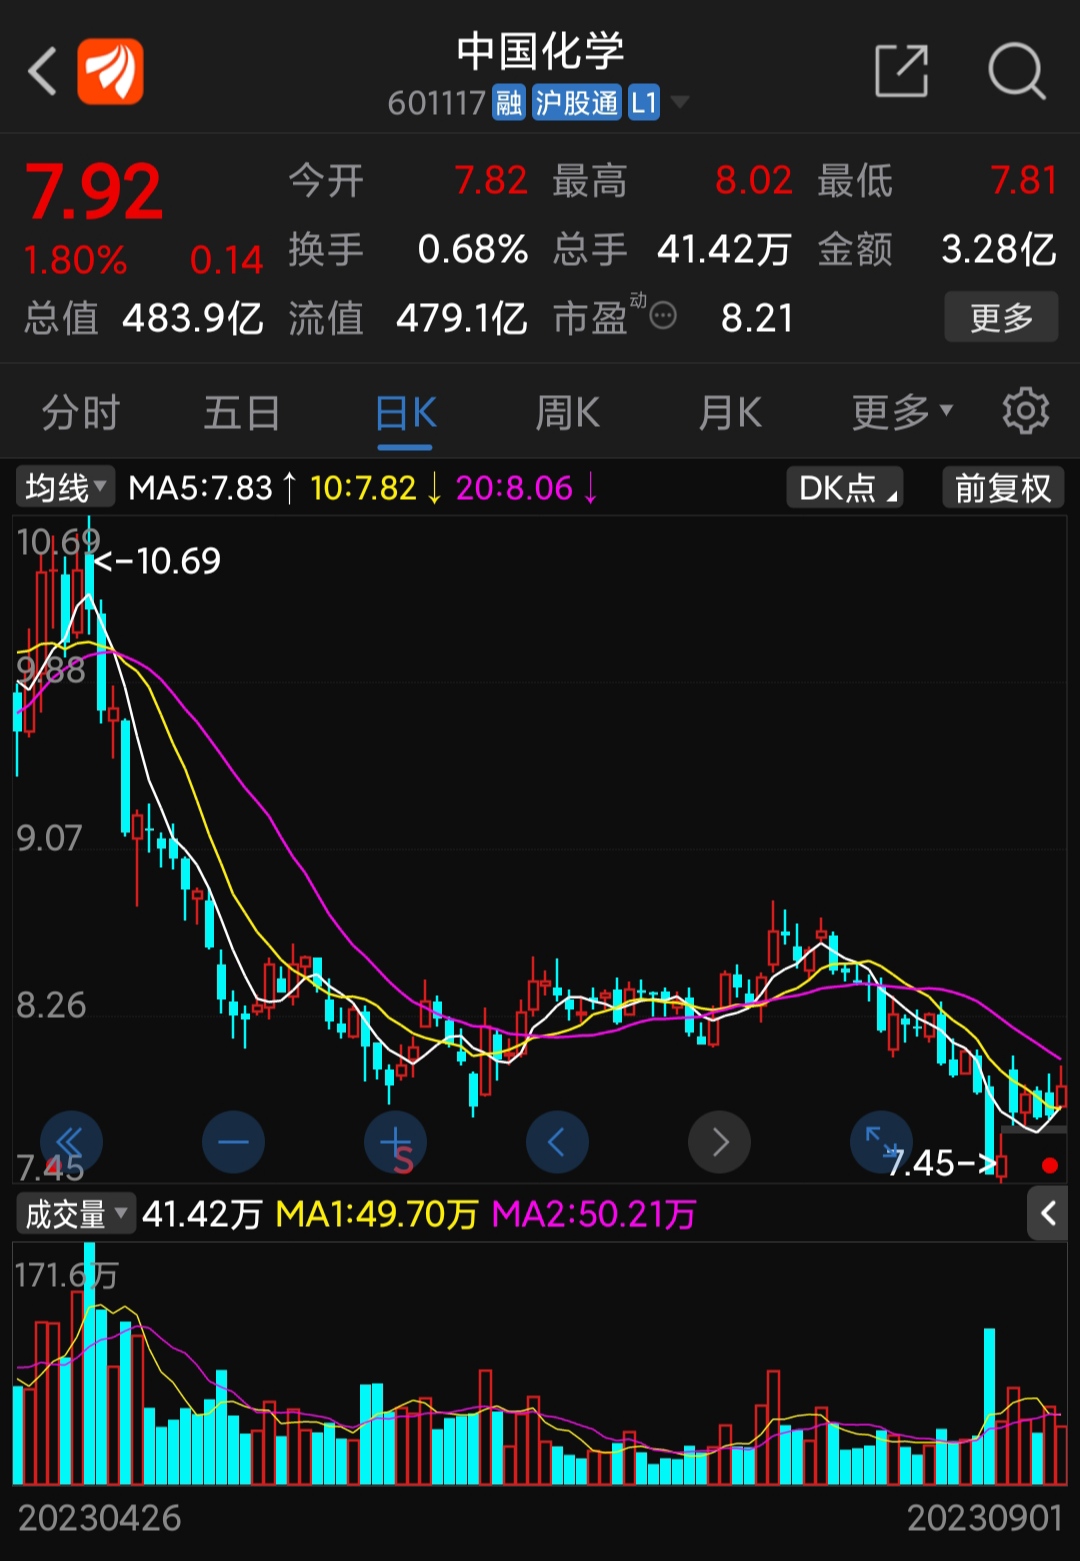Tap the 换手 0.68% value
1080x1561 pixels.
473,249
